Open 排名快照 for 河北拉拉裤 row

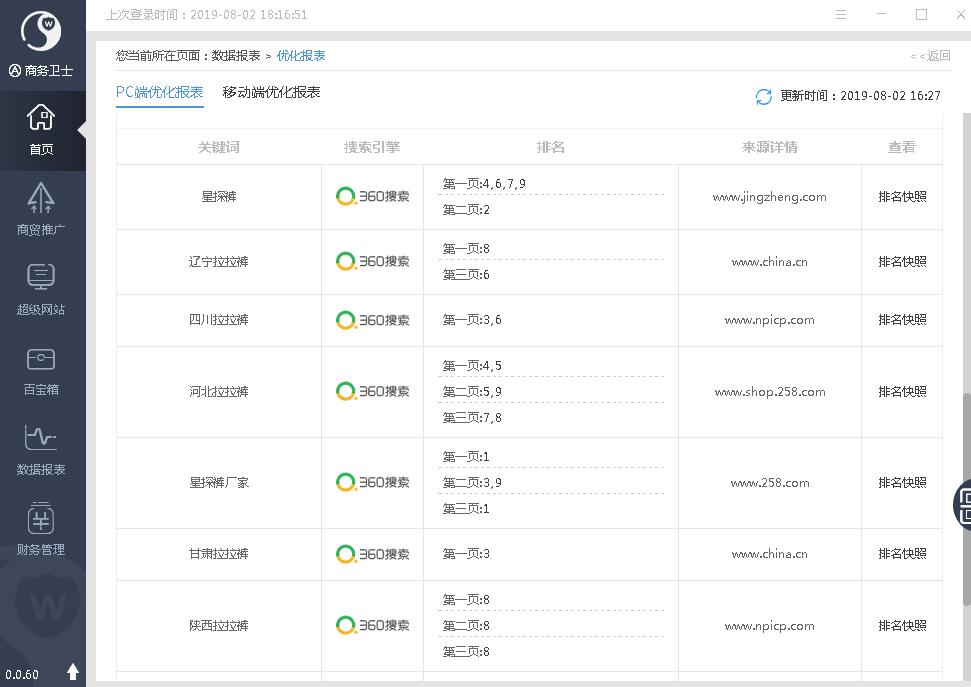(x=902, y=392)
